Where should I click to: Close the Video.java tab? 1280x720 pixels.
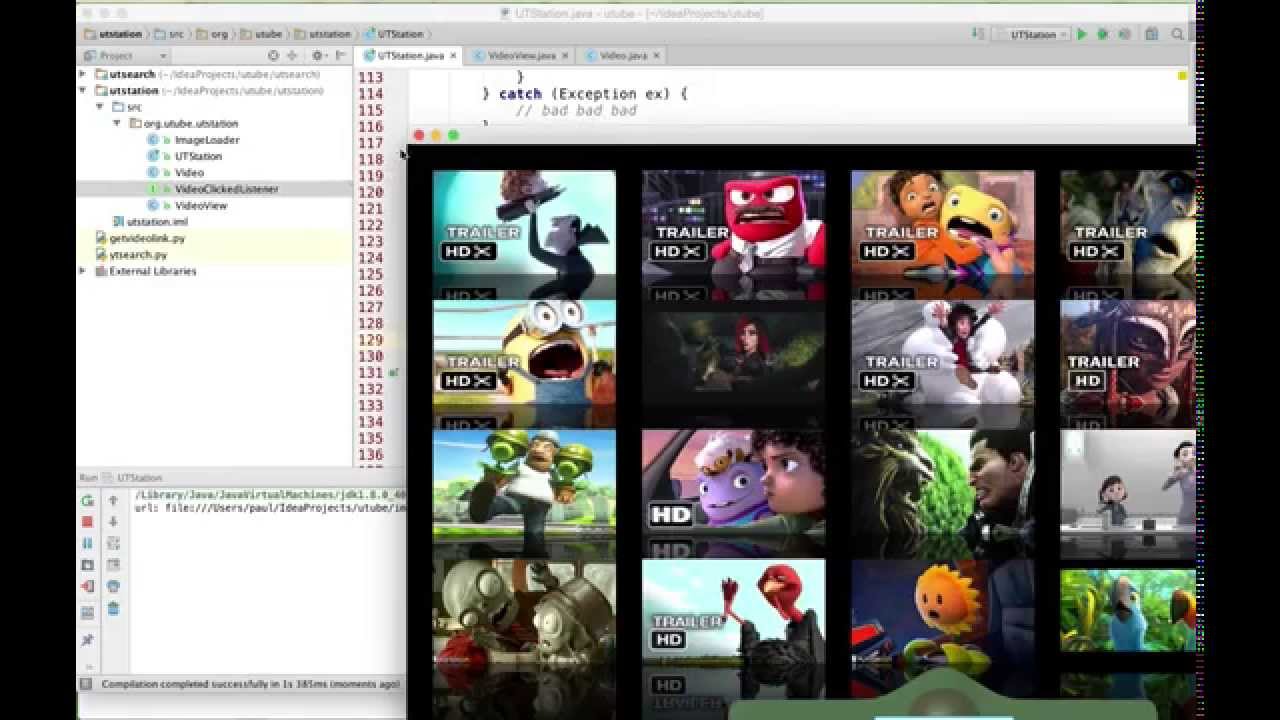click(x=656, y=56)
